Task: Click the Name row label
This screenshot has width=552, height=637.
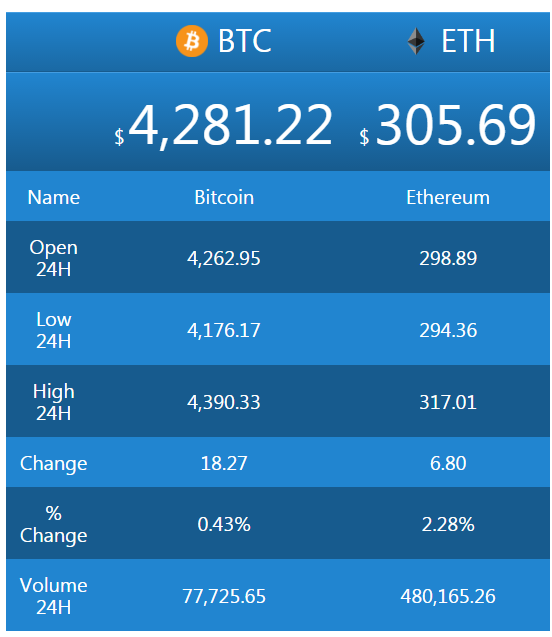Action: tap(54, 197)
